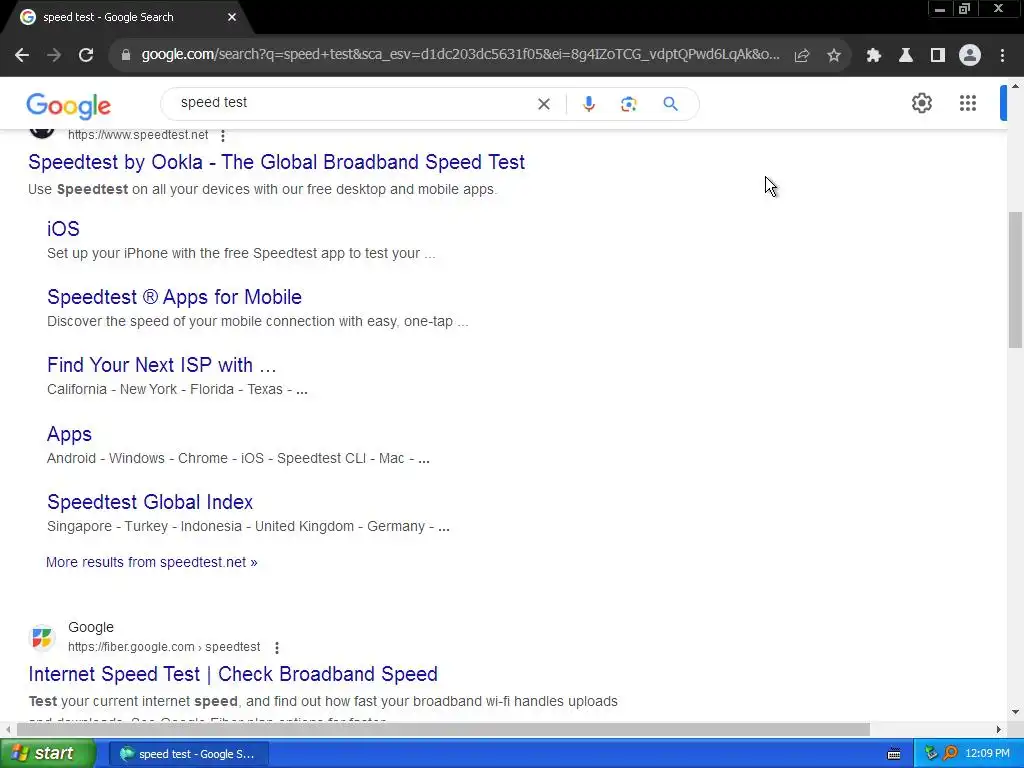Clear the search box with the X
This screenshot has width=1024, height=768.
[x=543, y=104]
